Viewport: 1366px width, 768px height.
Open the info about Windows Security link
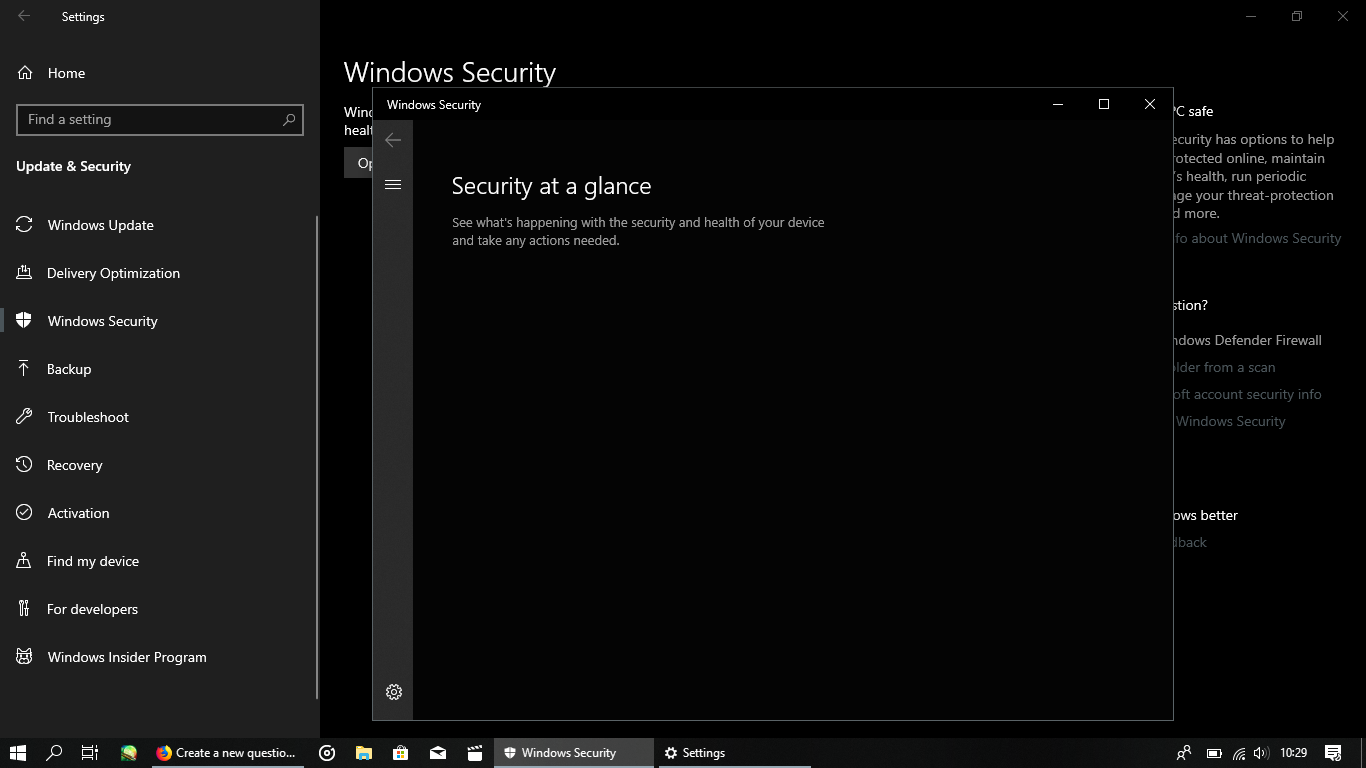1257,238
